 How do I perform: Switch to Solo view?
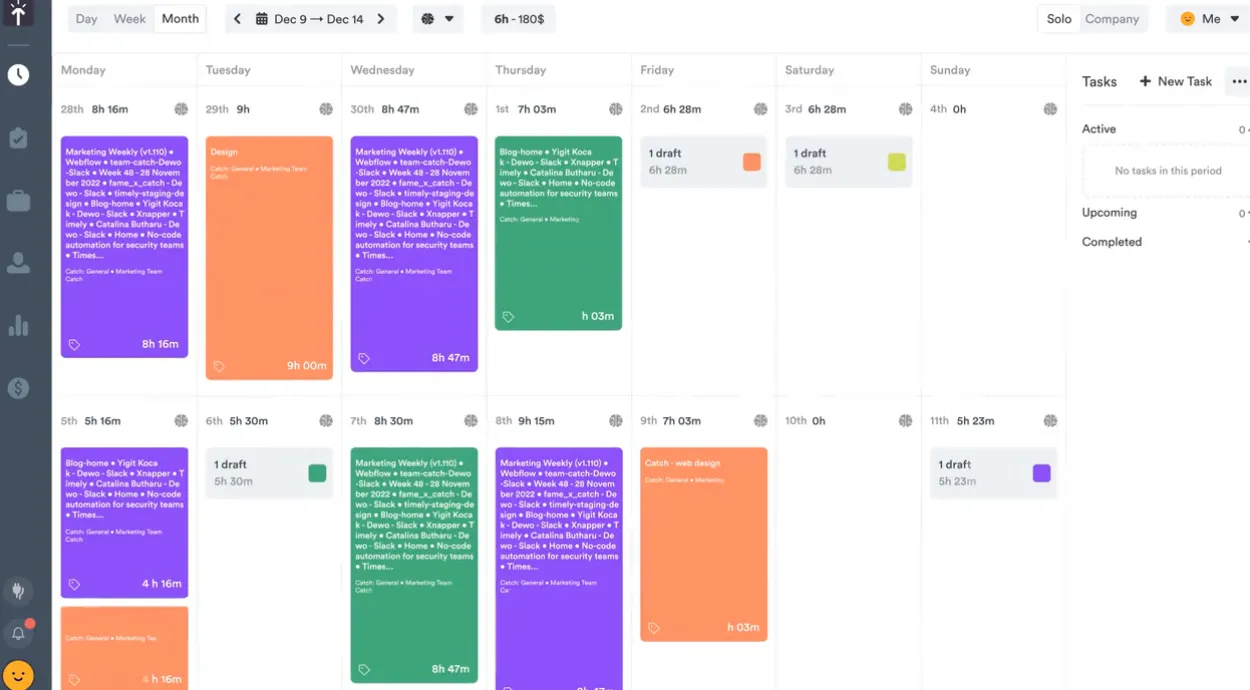pos(1059,19)
